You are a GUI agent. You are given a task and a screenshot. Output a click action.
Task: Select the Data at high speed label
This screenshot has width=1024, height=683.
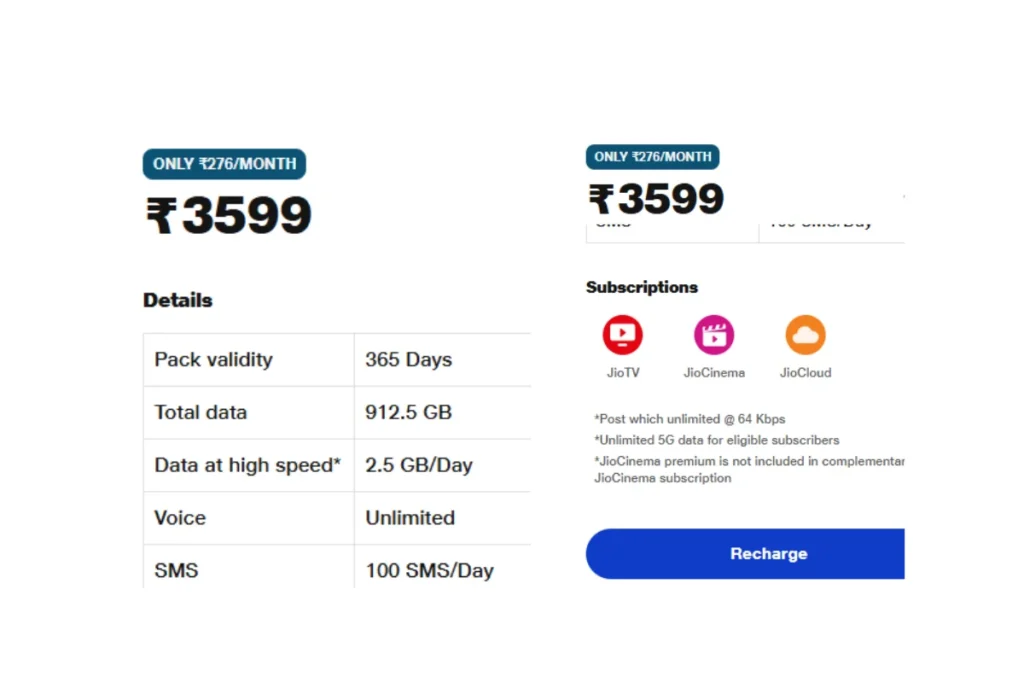click(x=248, y=465)
